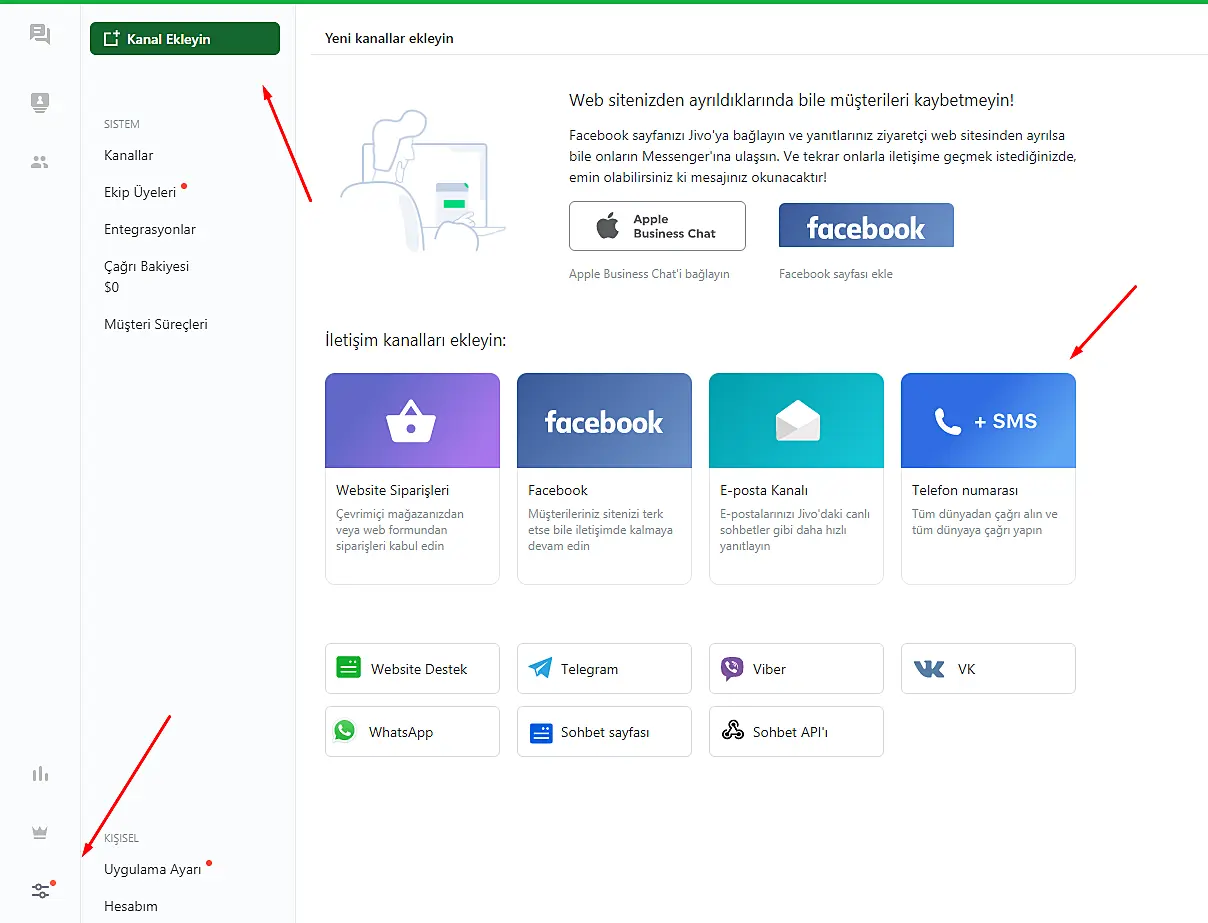This screenshot has height=923, width=1208.
Task: Select Müşteri Süreçleri in sidebar
Action: pyautogui.click(x=156, y=324)
